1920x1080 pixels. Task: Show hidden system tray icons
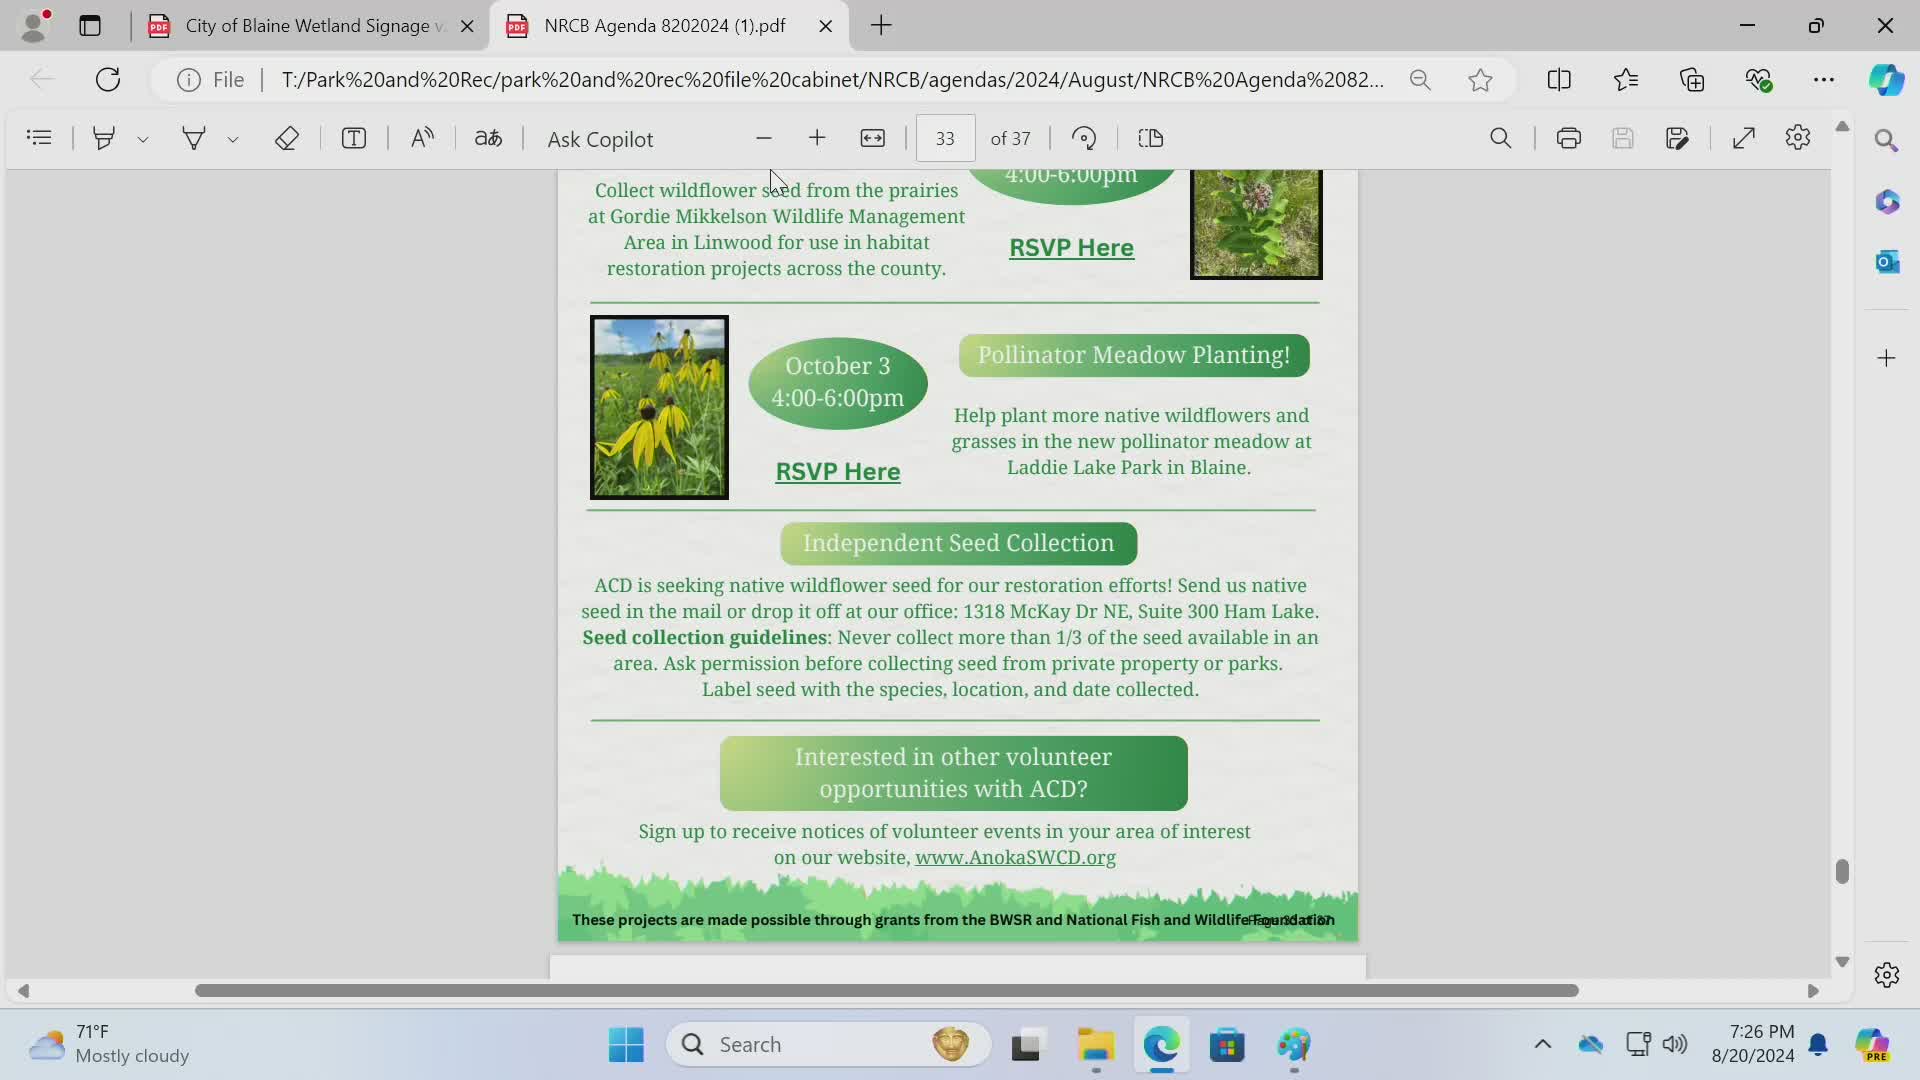[1542, 1044]
